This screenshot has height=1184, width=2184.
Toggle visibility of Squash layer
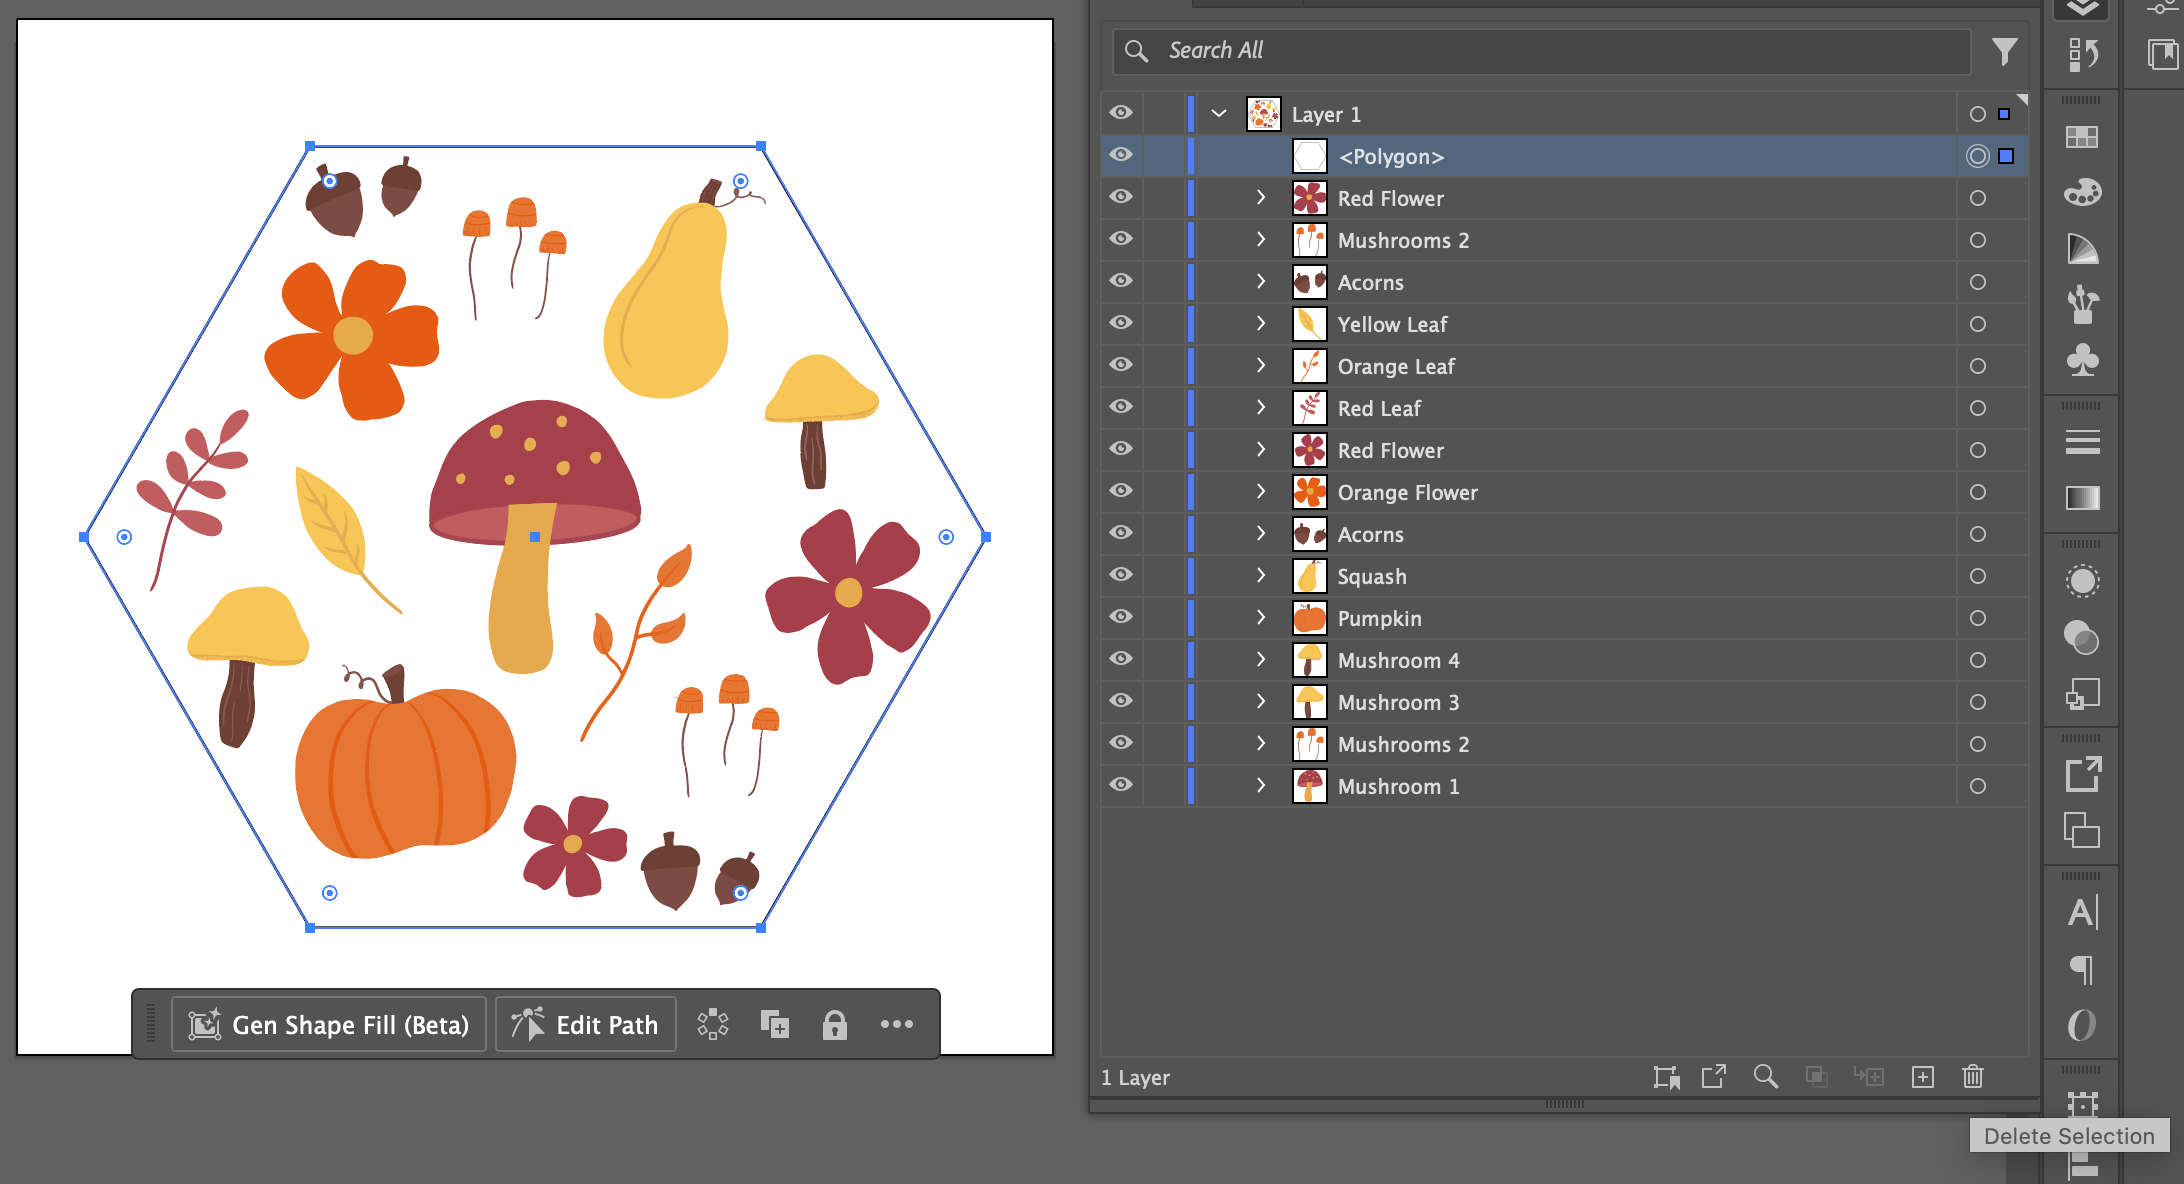(x=1121, y=575)
